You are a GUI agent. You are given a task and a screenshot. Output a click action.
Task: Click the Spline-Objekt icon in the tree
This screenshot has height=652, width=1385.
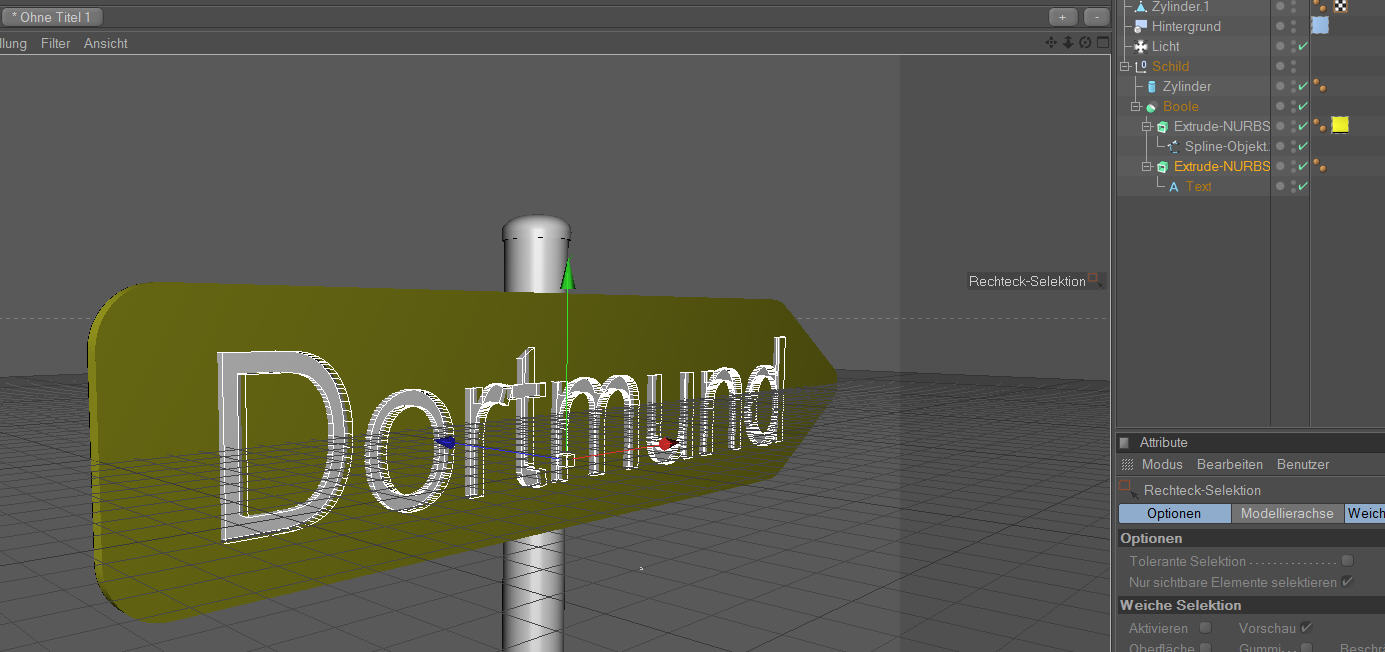point(1173,146)
